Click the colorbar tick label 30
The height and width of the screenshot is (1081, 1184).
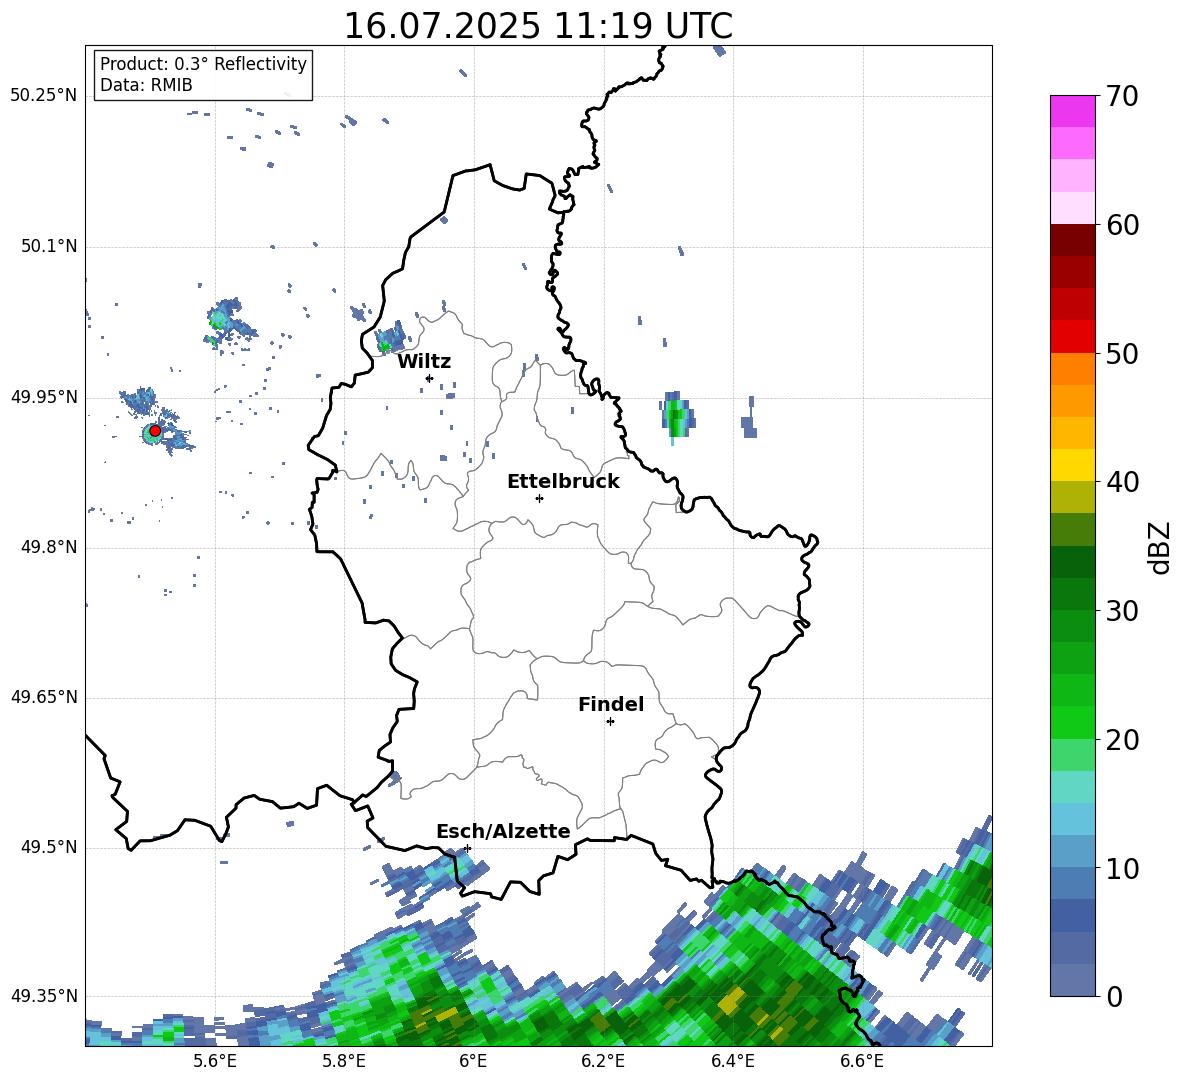(1122, 611)
